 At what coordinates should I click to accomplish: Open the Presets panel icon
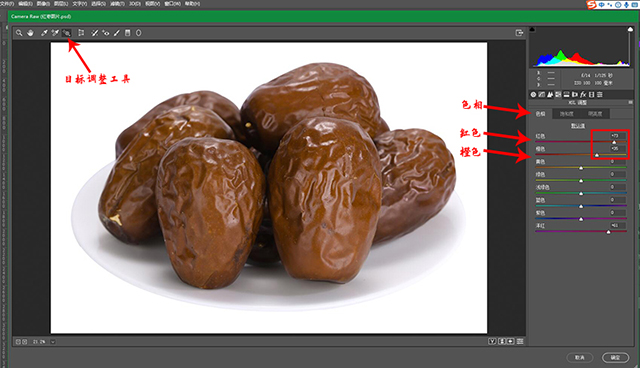600,95
